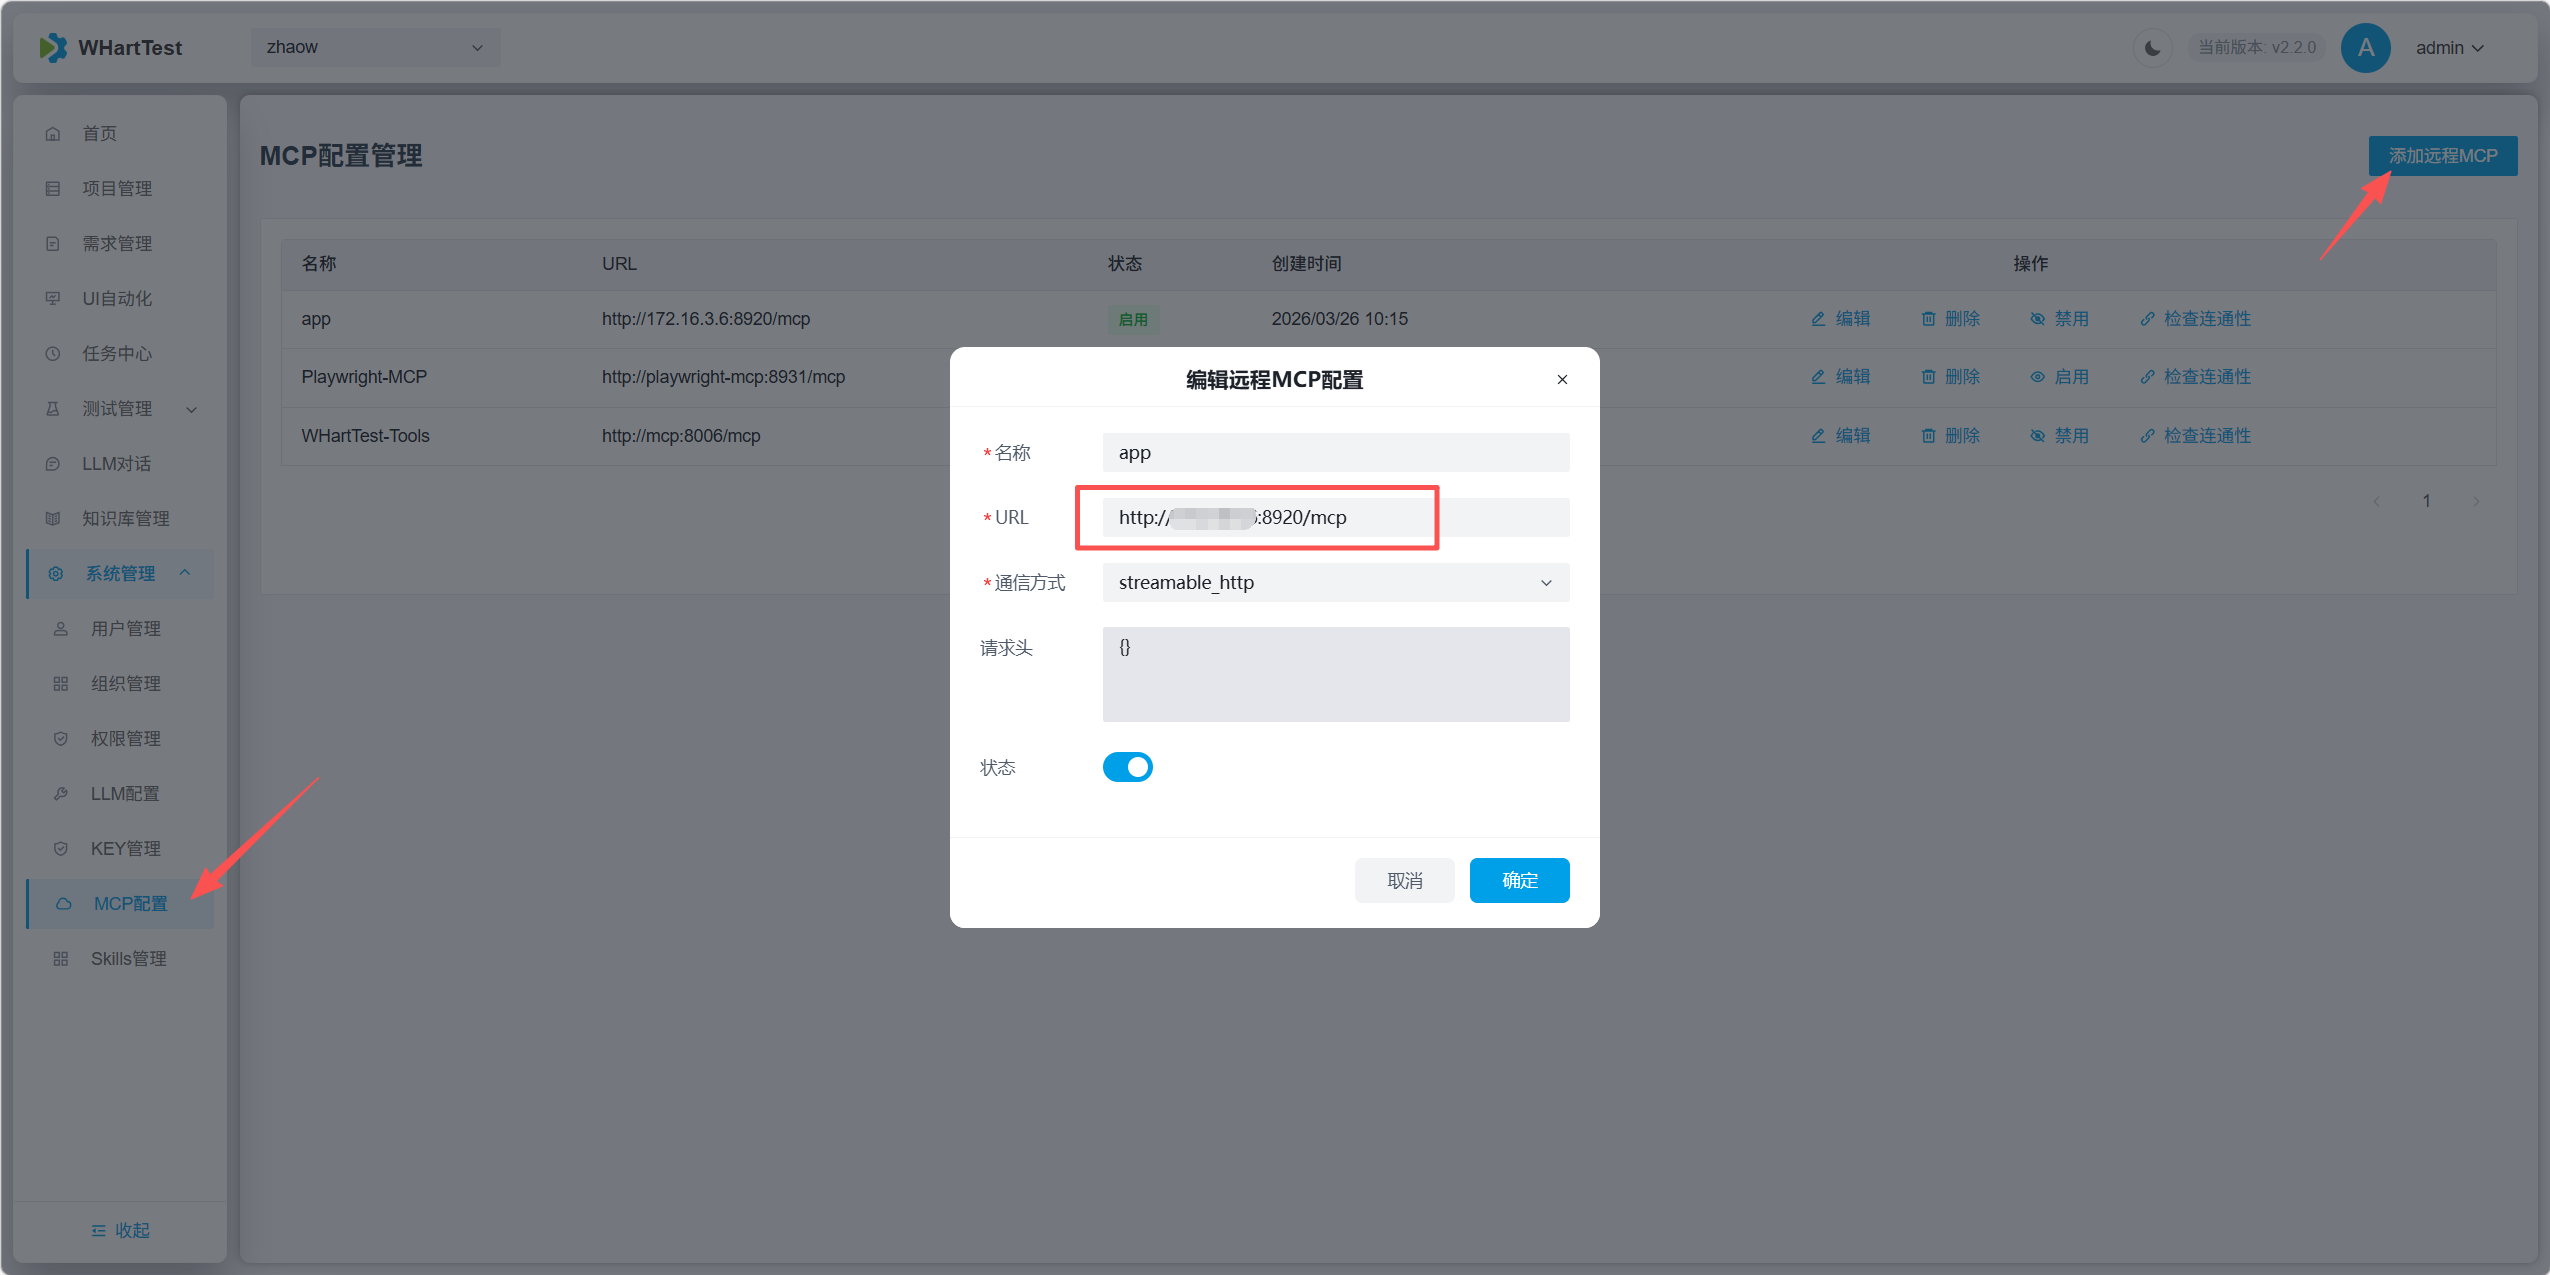Open the 通信方式 streamable_http dropdown
This screenshot has height=1275, width=2550.
pyautogui.click(x=1335, y=583)
